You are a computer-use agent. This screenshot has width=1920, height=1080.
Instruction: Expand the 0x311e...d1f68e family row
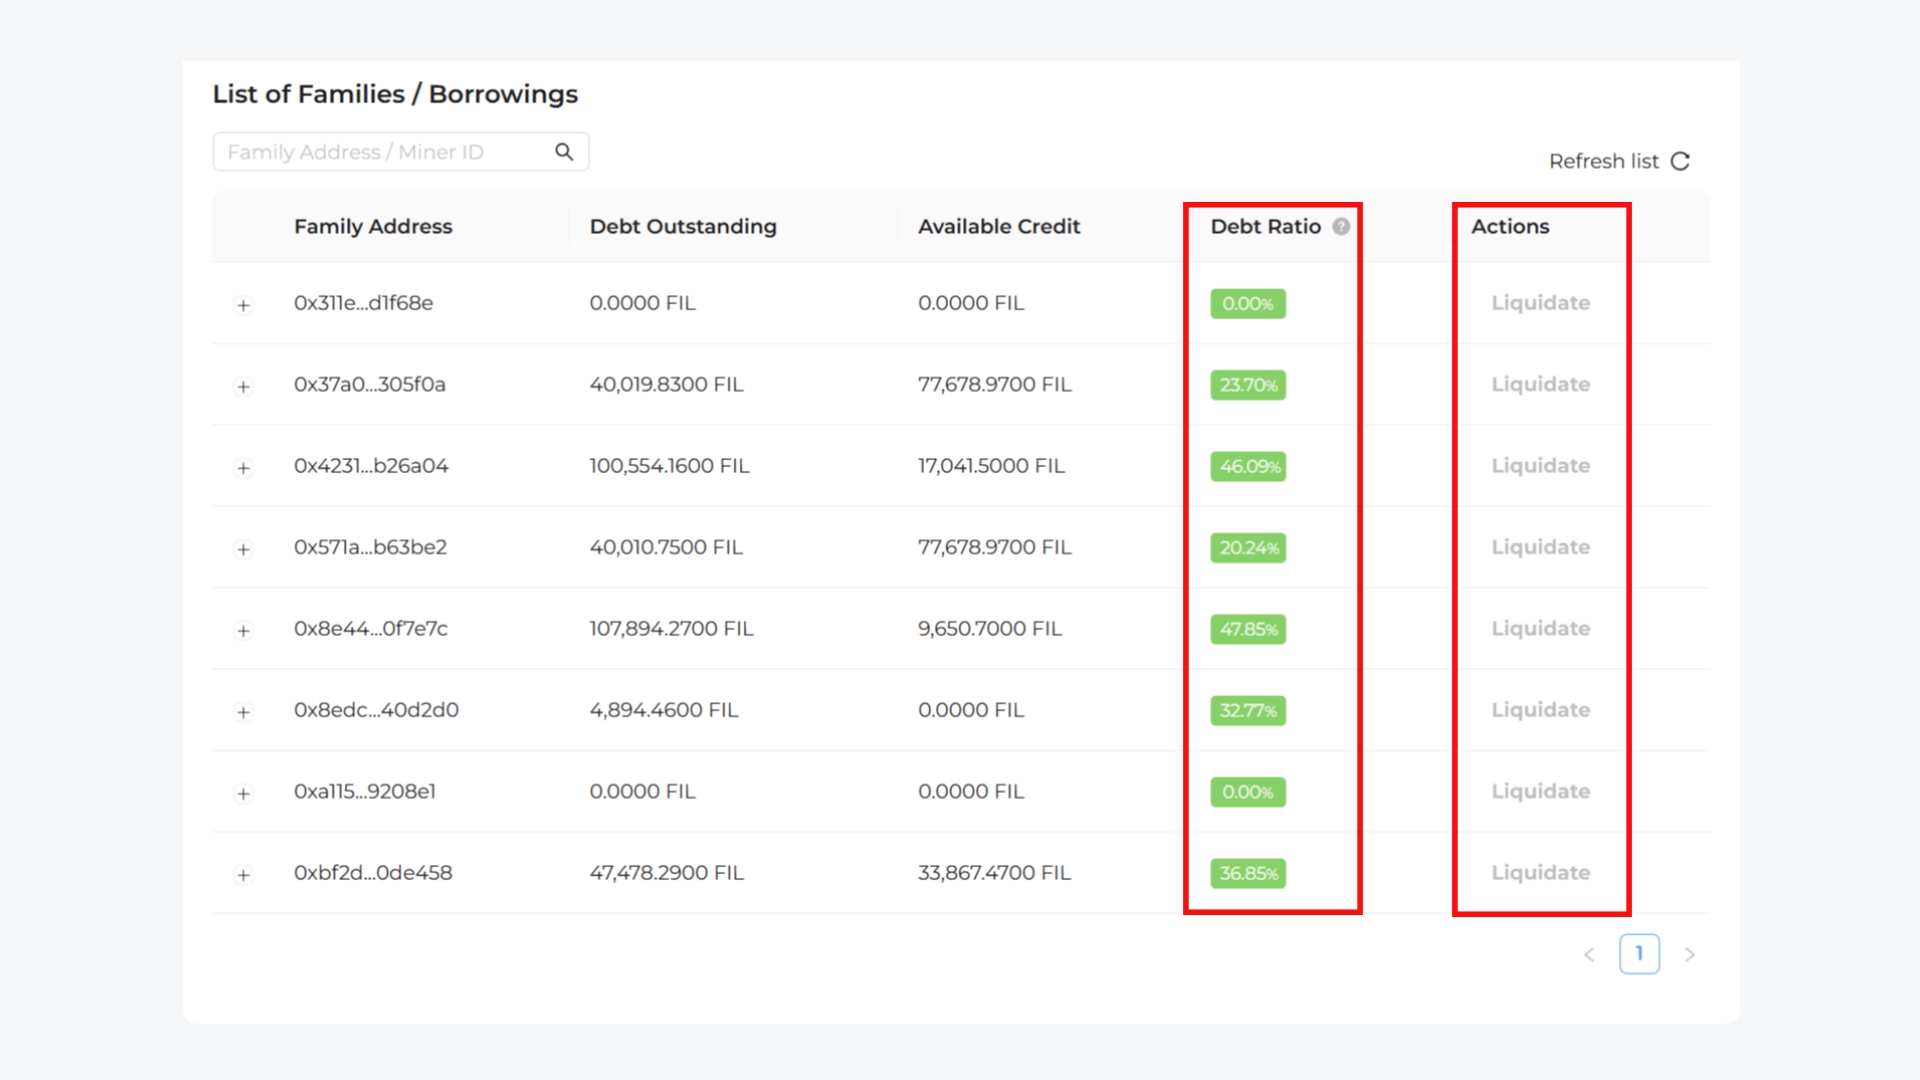point(243,305)
